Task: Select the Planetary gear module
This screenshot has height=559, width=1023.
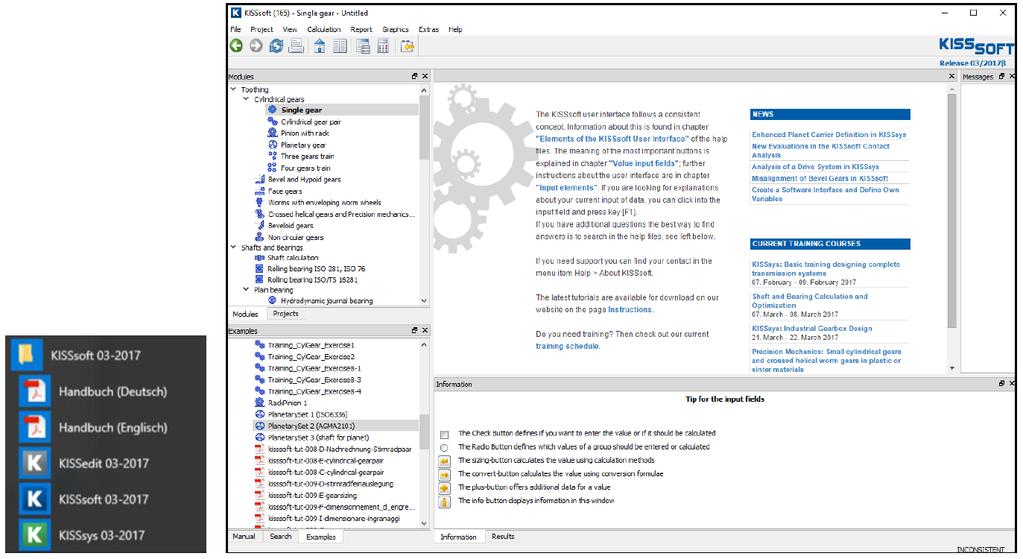Action: point(303,145)
